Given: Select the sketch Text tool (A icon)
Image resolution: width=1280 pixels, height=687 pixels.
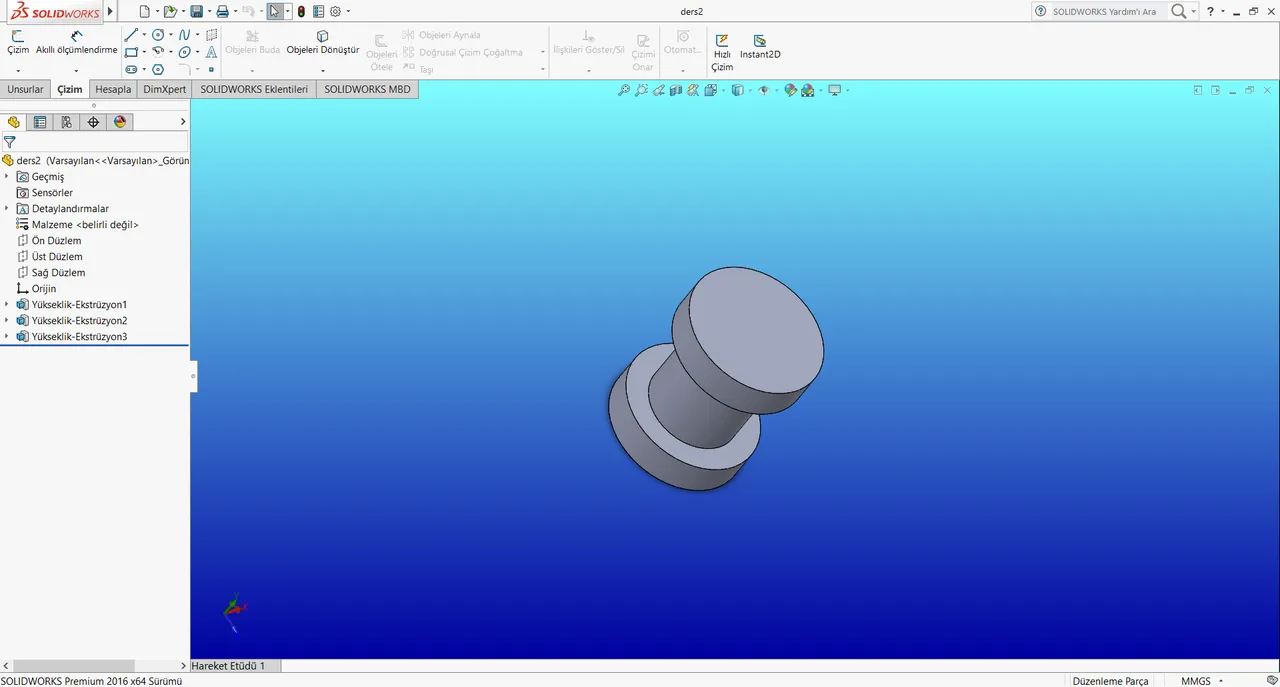Looking at the screenshot, I should (x=211, y=52).
